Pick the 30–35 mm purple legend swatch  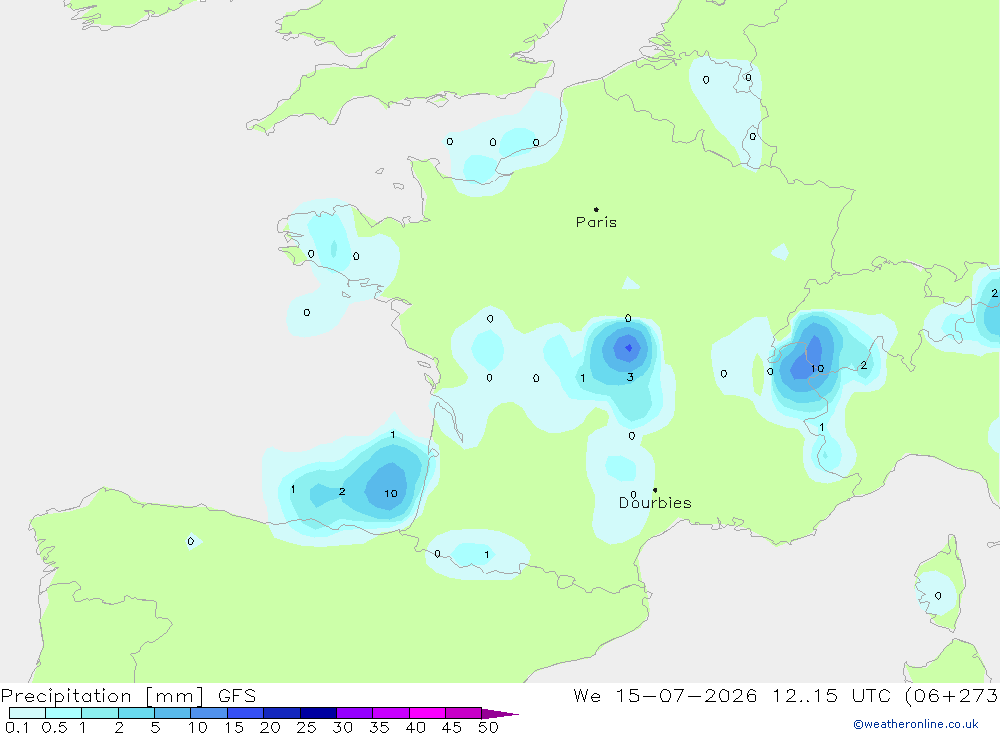pos(355,713)
